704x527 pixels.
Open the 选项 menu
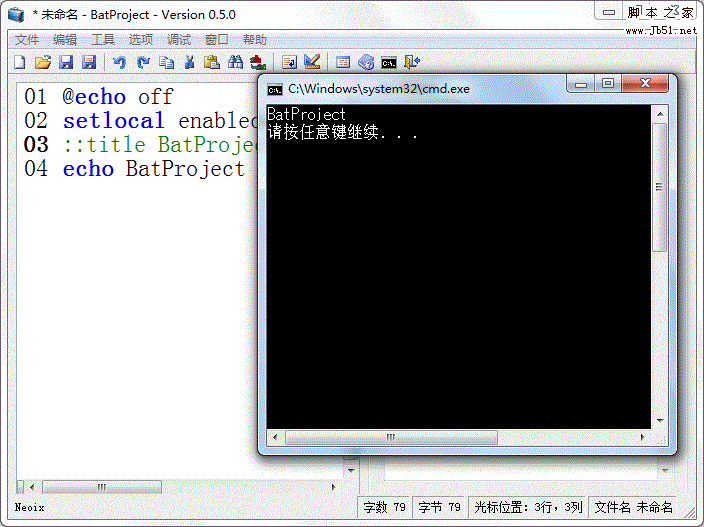point(141,40)
